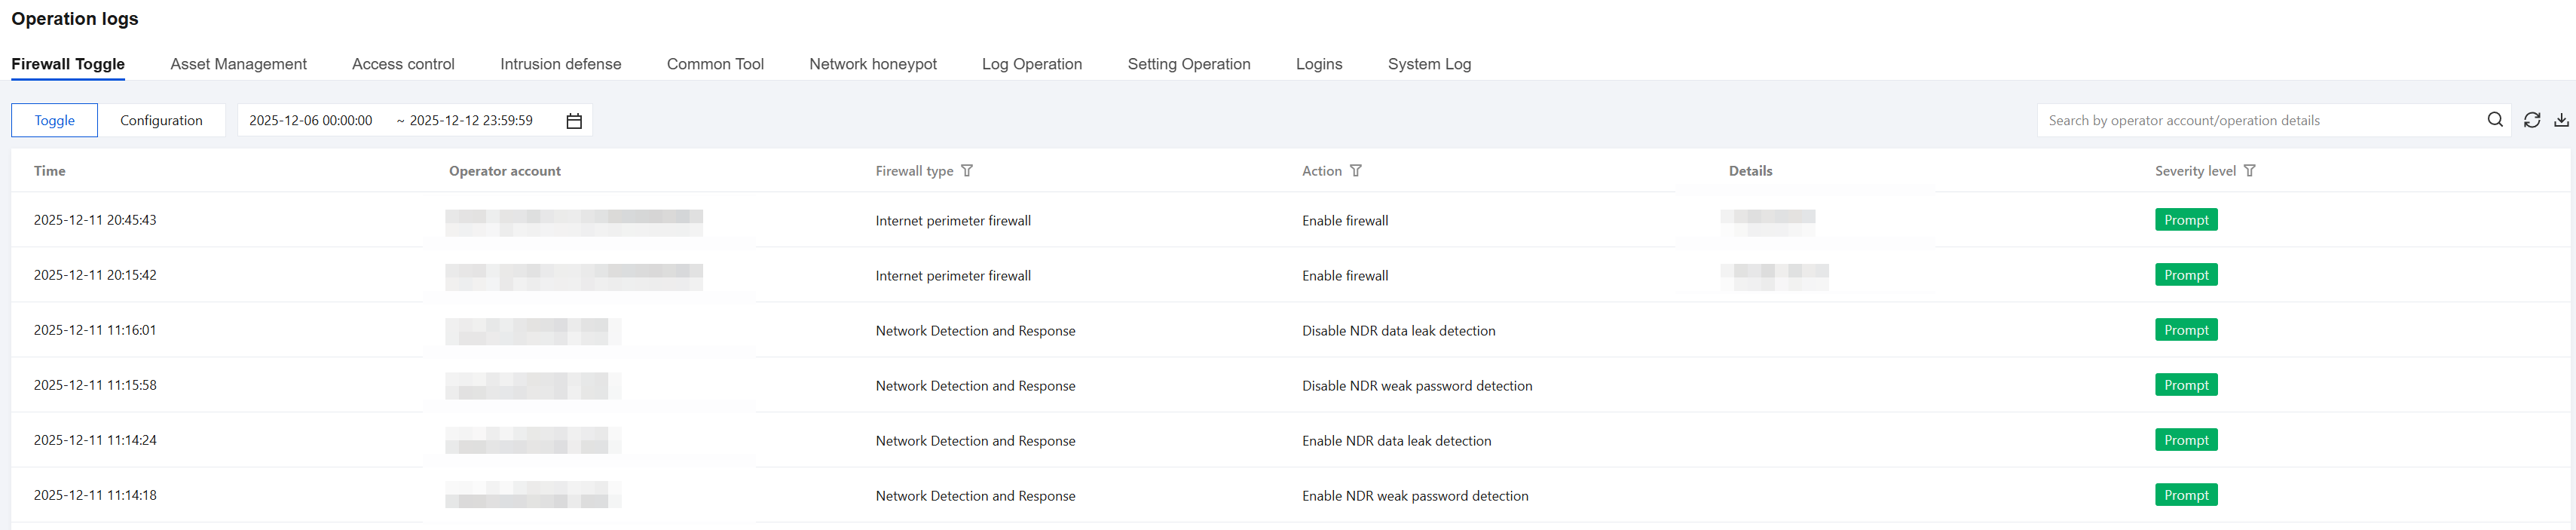Refresh the operation logs list
The image size is (2576, 530).
[x=2532, y=120]
